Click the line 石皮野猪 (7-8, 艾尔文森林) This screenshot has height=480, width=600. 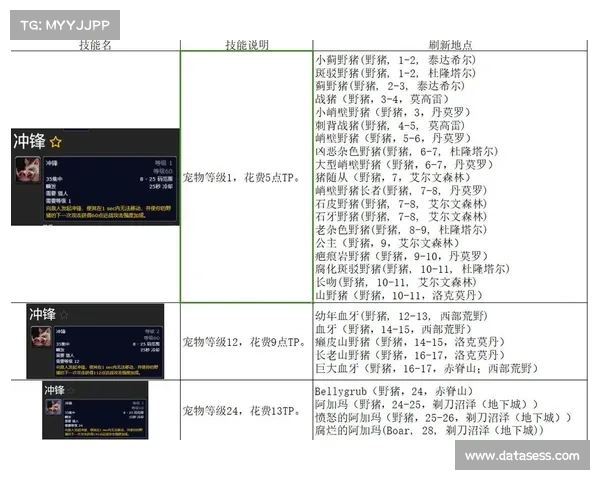pos(401,204)
